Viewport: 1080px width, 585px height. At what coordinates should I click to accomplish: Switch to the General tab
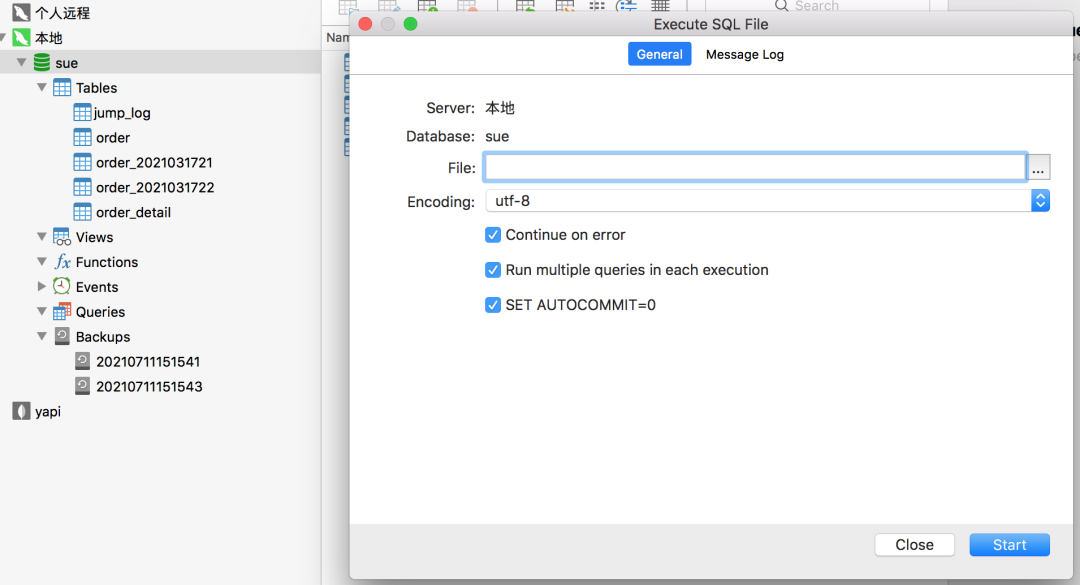point(659,54)
